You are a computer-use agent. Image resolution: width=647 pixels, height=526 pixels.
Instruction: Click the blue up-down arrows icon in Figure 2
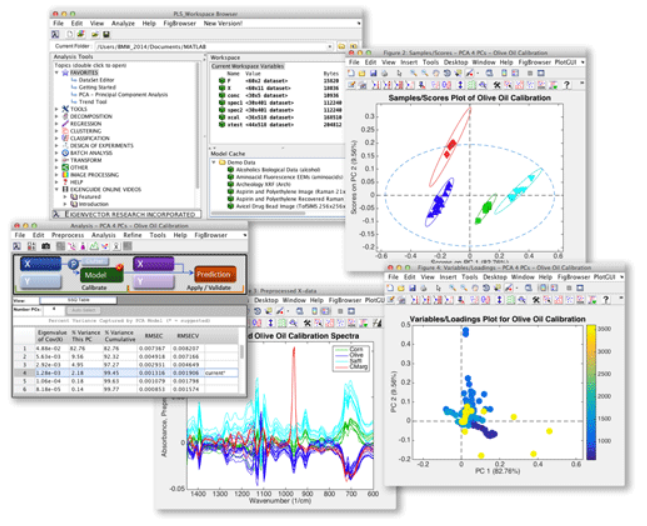point(460,85)
